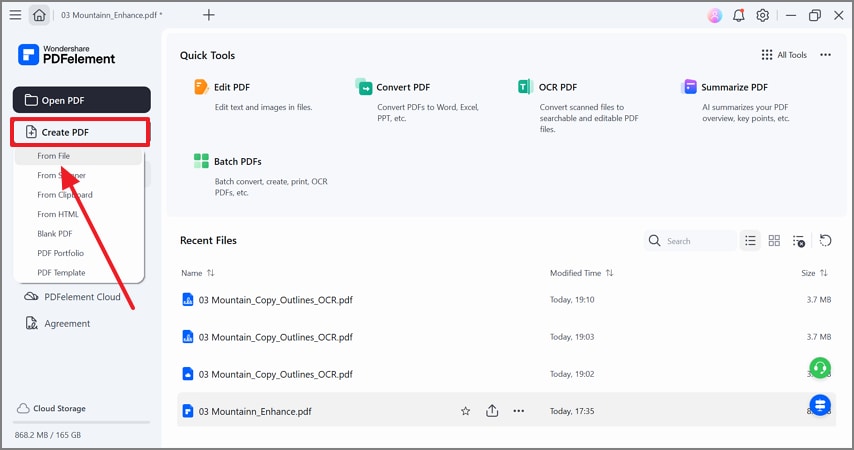Open blue floating assistant button
Screen dimensions: 854x450
point(820,405)
